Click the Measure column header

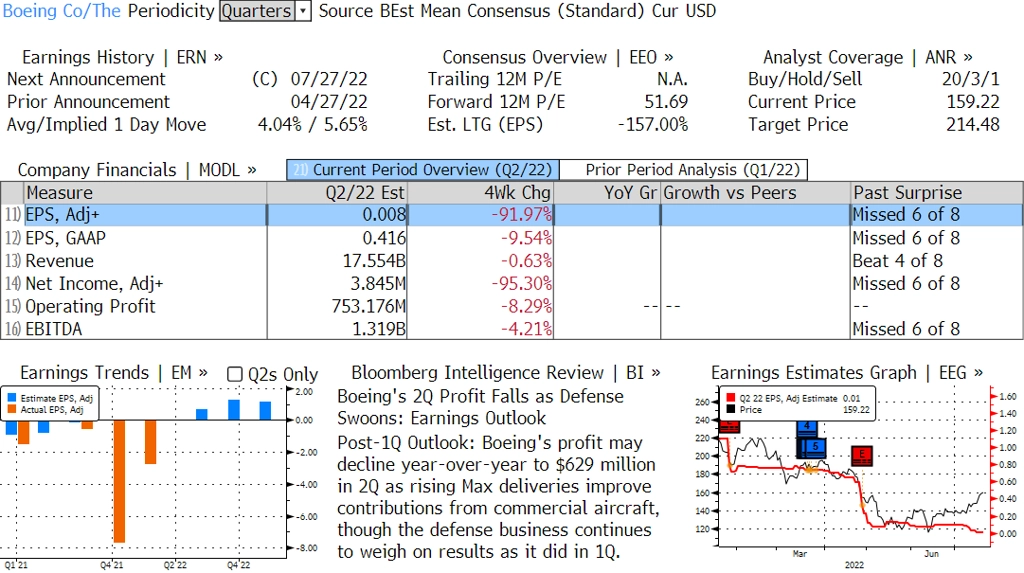pos(145,193)
